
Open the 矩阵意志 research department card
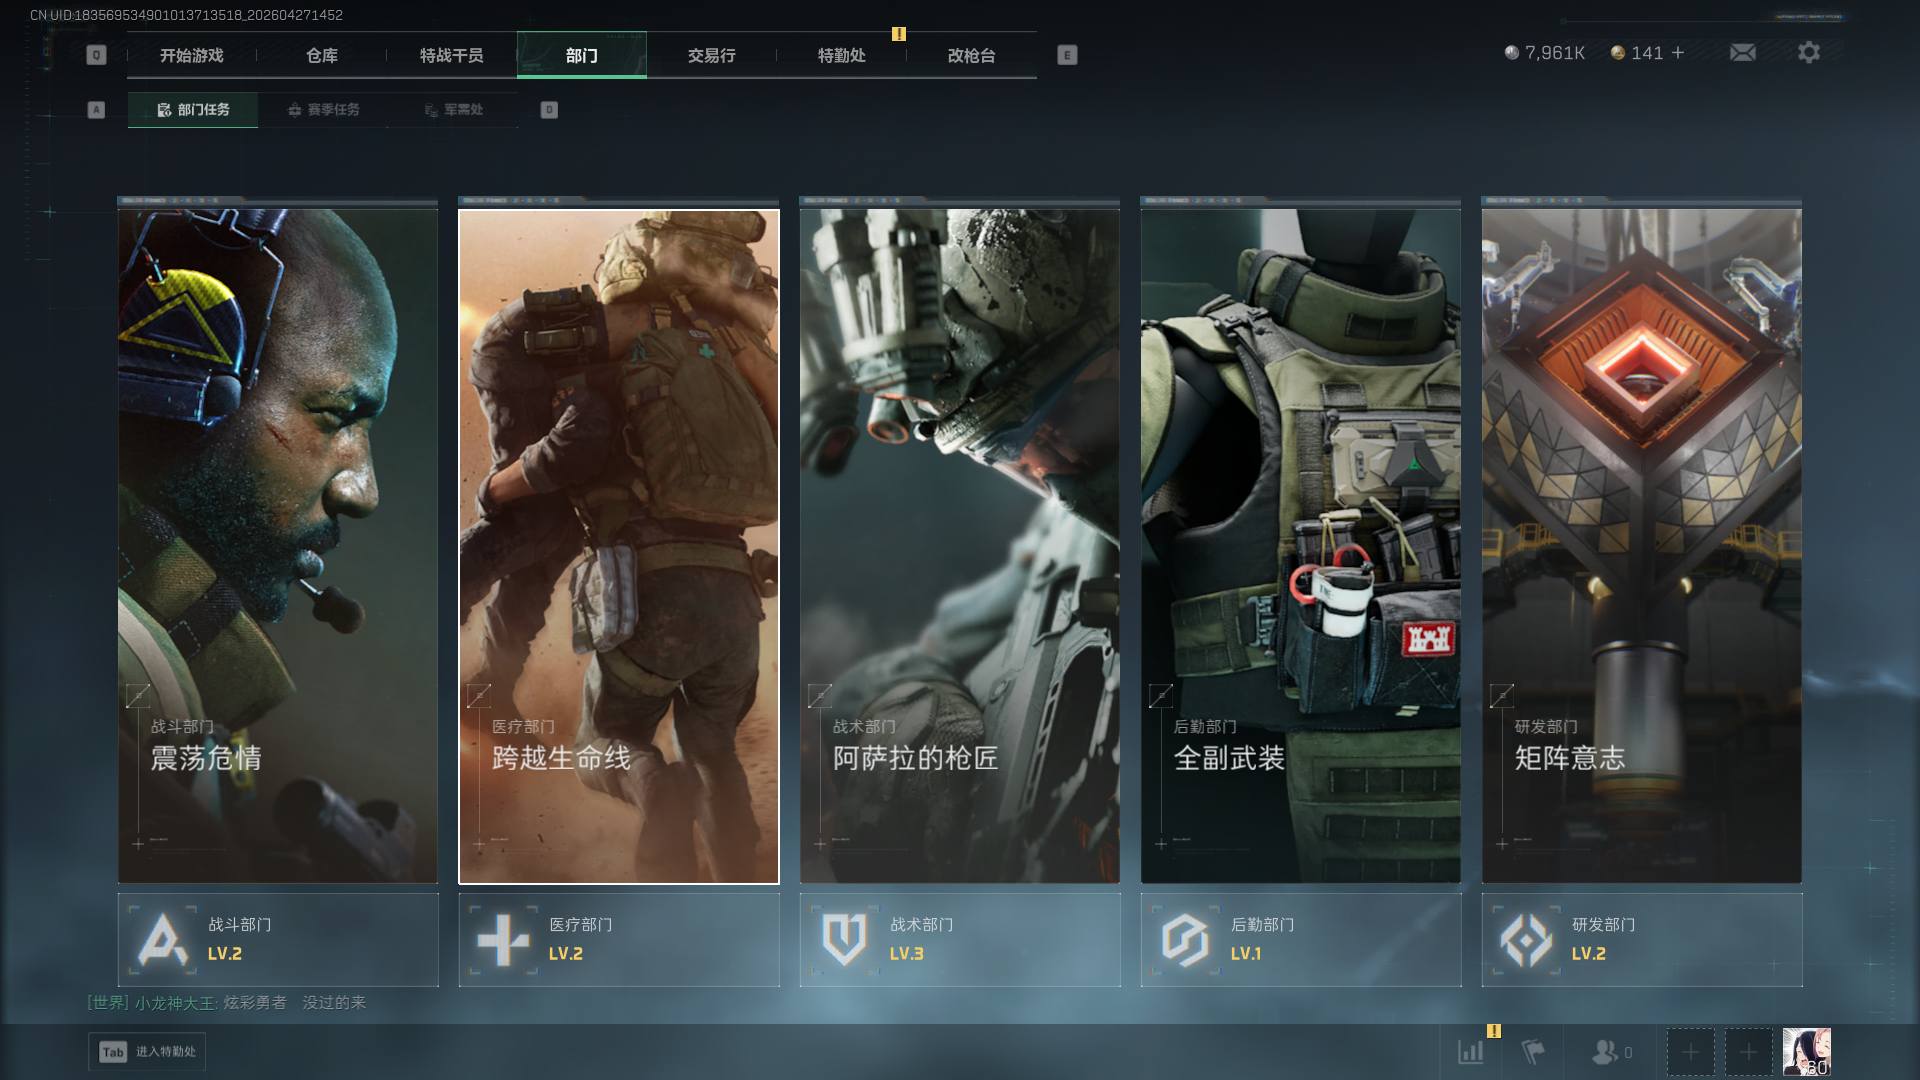pos(1642,546)
